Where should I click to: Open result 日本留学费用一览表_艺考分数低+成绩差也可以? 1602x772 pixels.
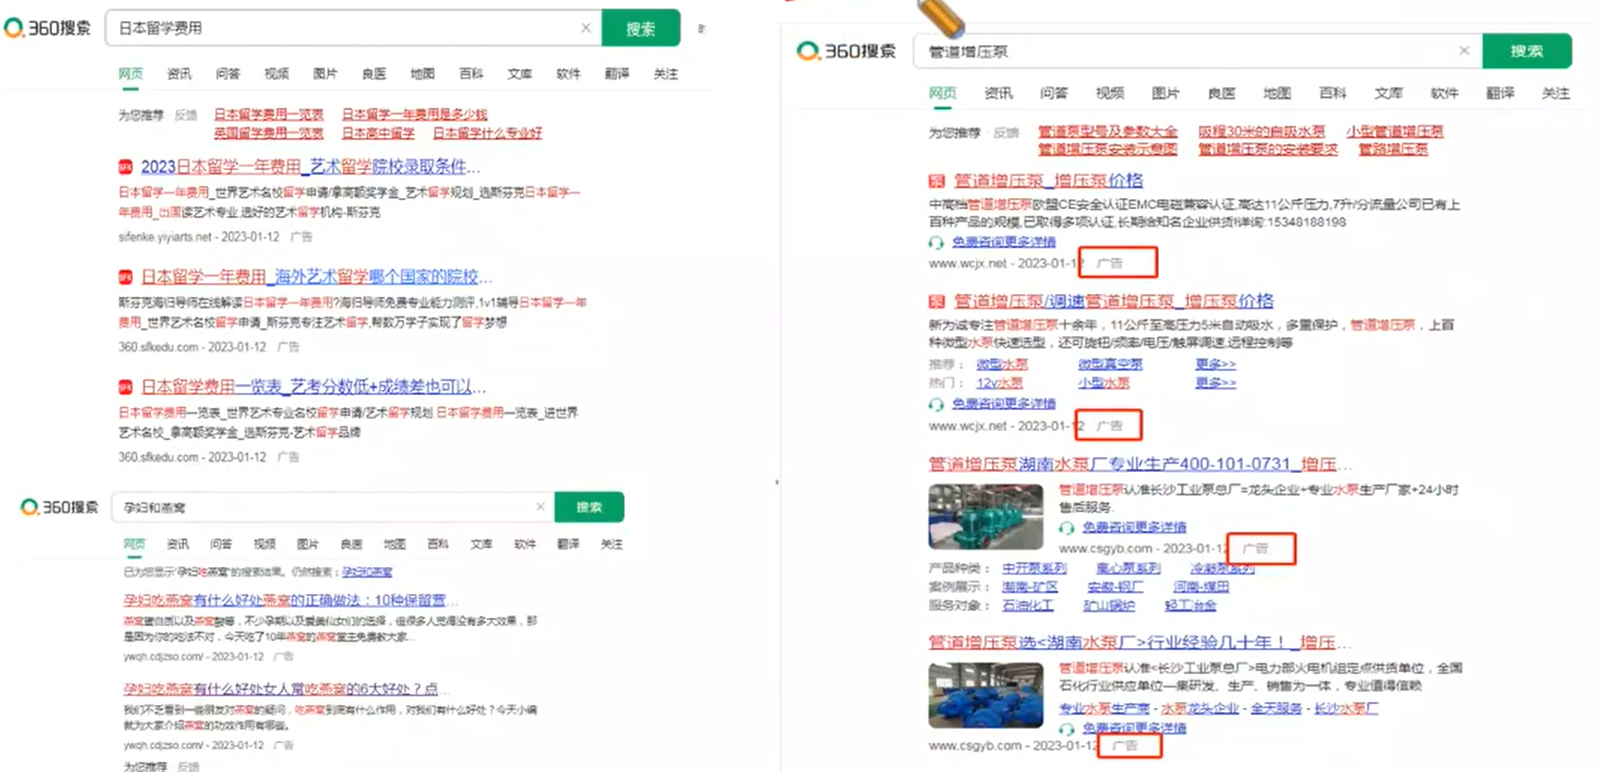[x=314, y=387]
